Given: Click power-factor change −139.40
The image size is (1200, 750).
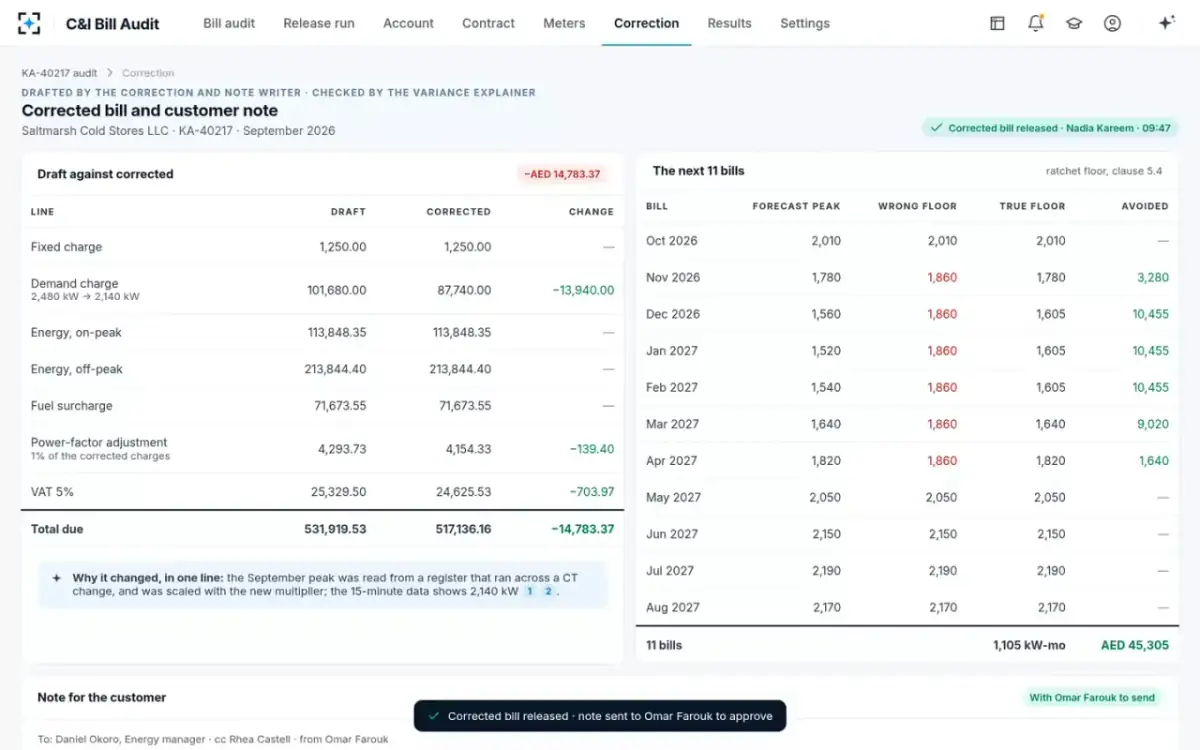Looking at the screenshot, I should click(x=592, y=449).
